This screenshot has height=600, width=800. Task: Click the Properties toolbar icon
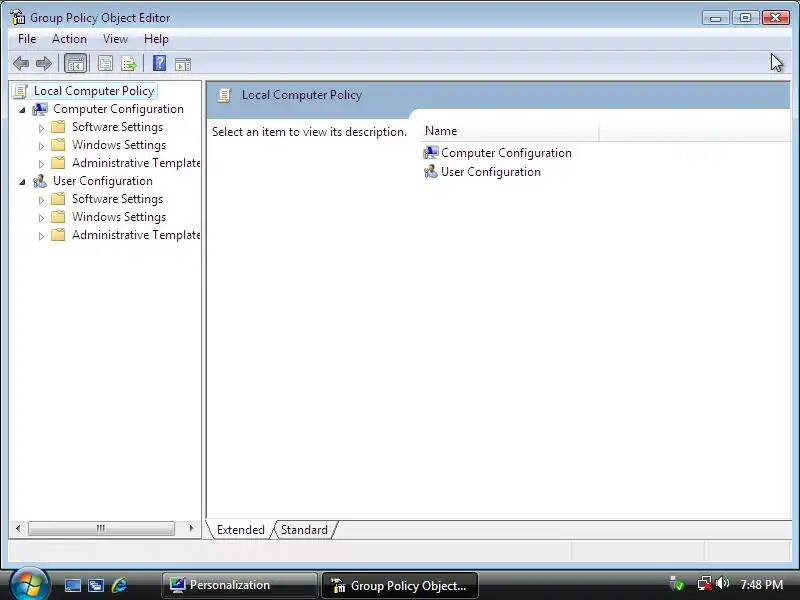(105, 64)
